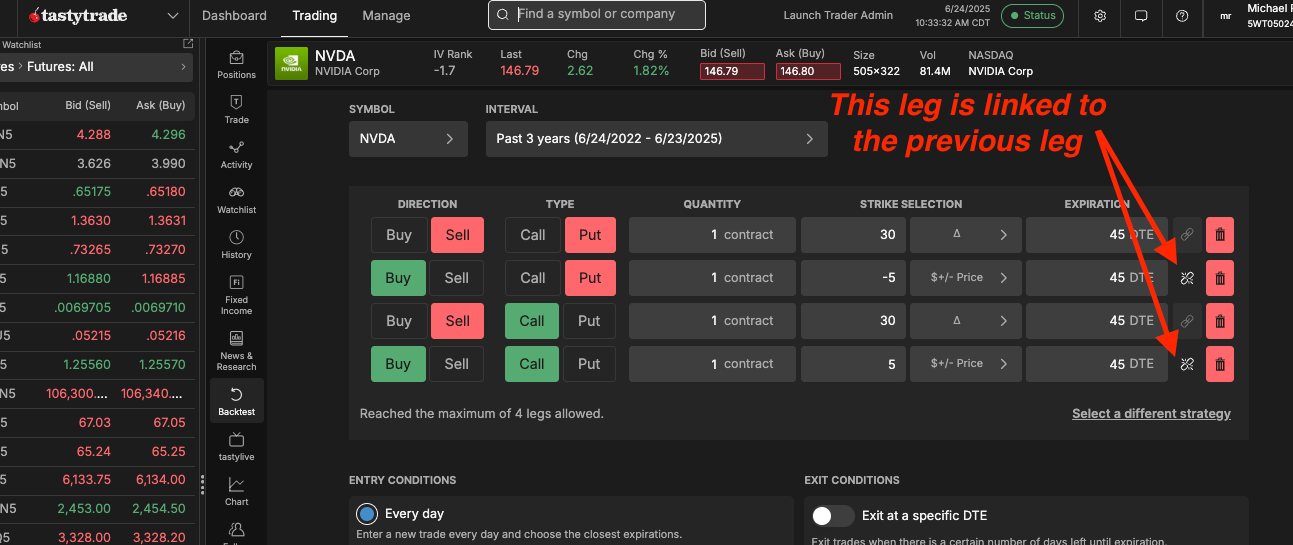Switch to the Dashboard tab

click(234, 15)
